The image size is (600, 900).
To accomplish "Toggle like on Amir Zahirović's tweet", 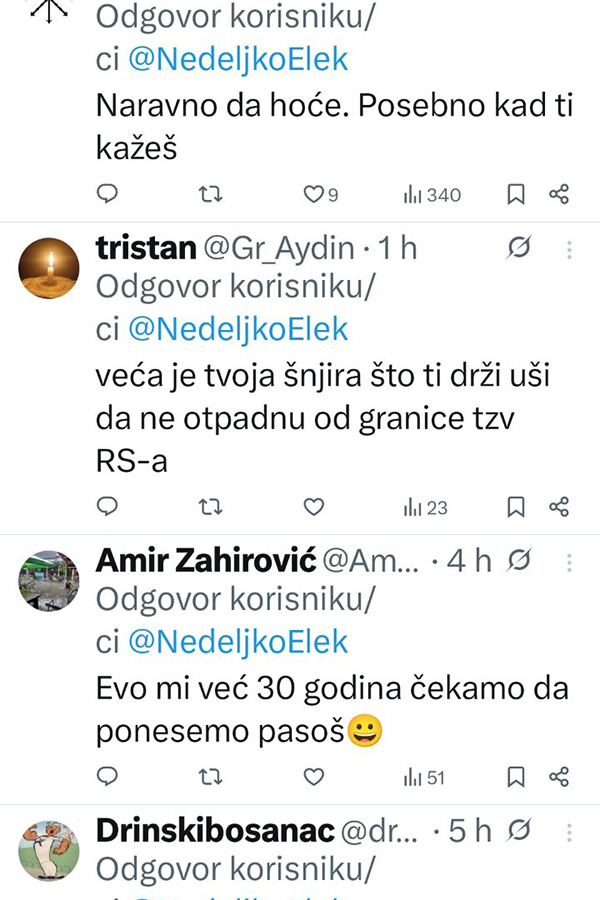I will click(x=314, y=777).
